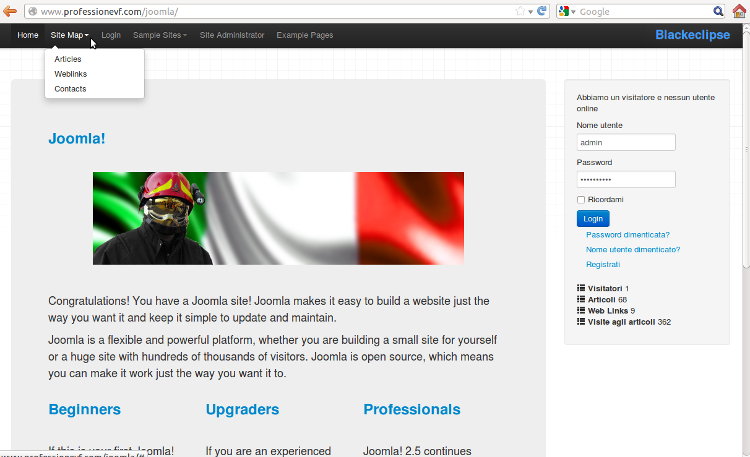Screen dimensions: 750x457
Task: Open Example Pages menu item
Action: (305, 35)
